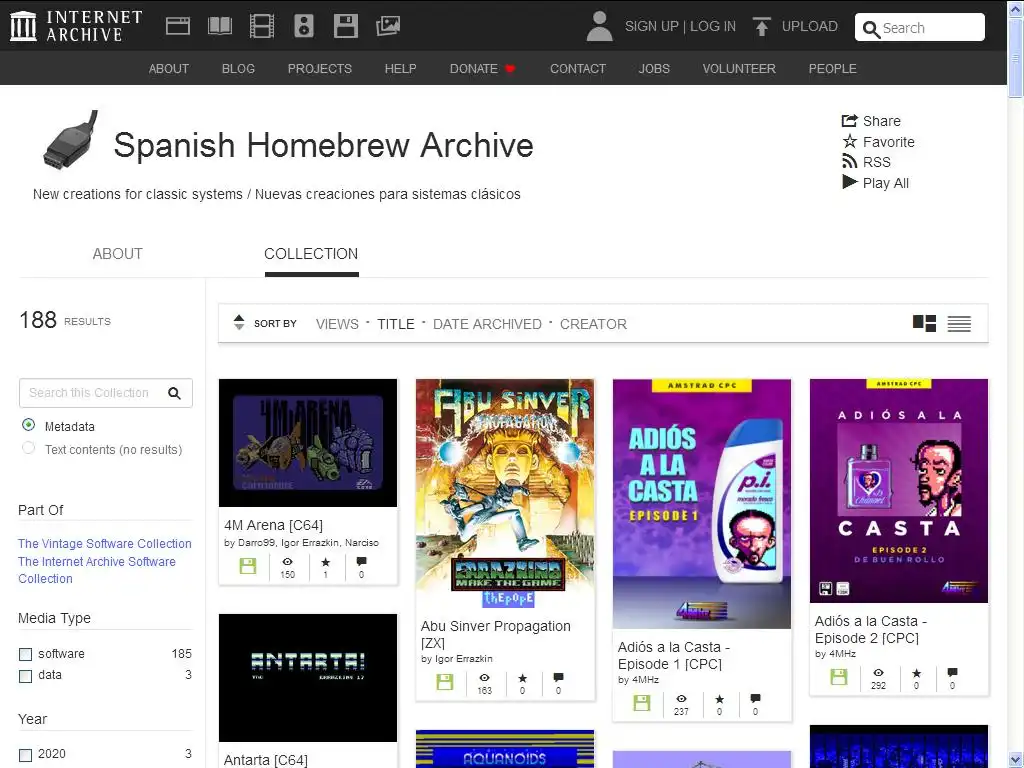Click the user avatar icon
The width and height of the screenshot is (1024, 768).
tap(599, 26)
